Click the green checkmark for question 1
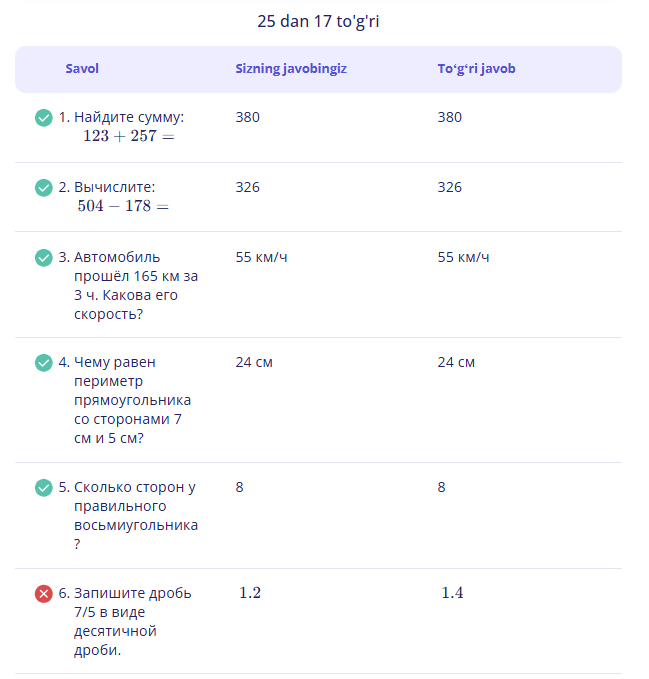Image resolution: width=649 pixels, height=679 pixels. pyautogui.click(x=44, y=118)
